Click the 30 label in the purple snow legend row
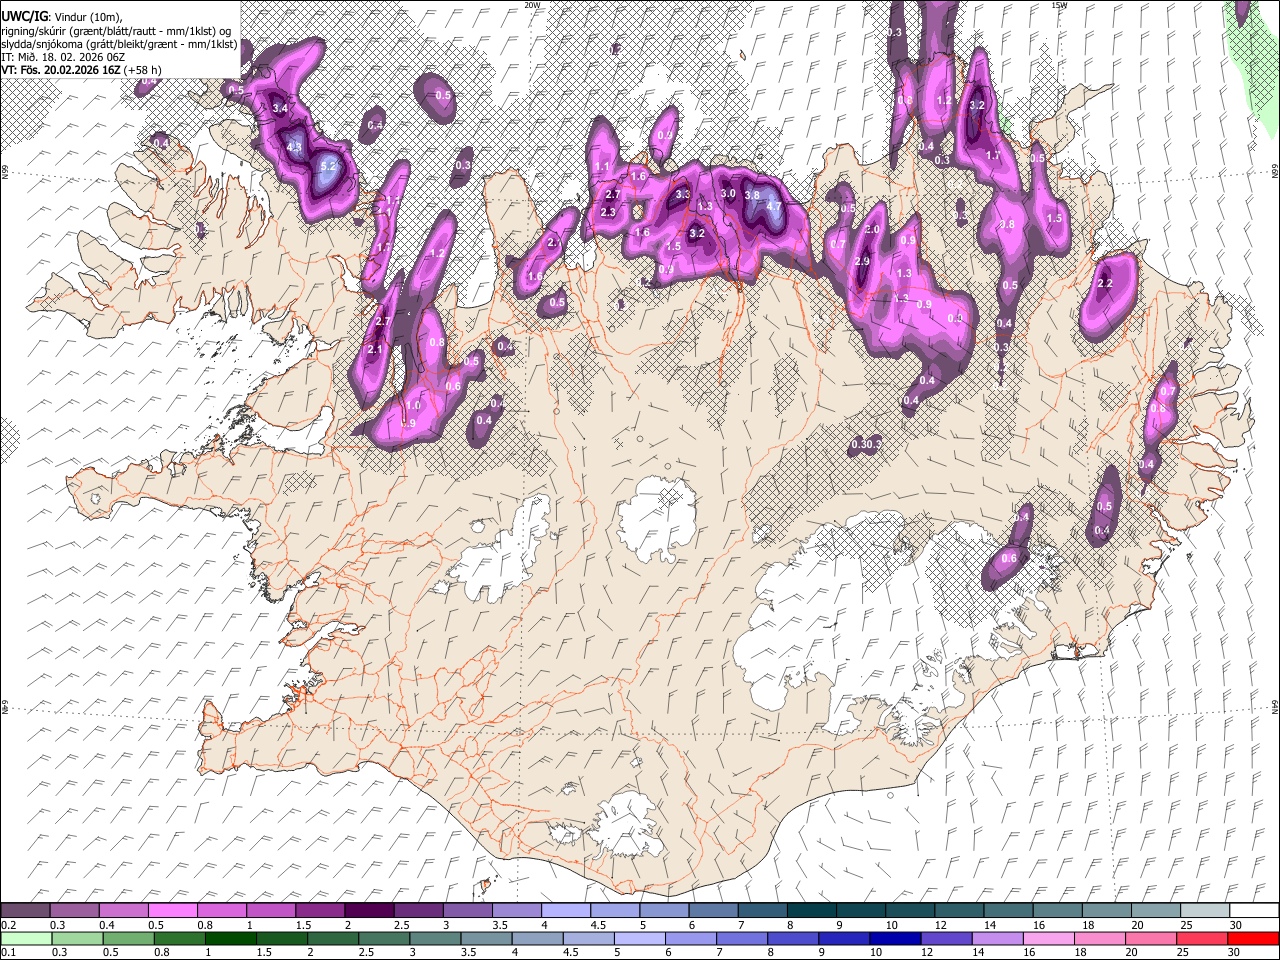The image size is (1280, 960). 1236,925
